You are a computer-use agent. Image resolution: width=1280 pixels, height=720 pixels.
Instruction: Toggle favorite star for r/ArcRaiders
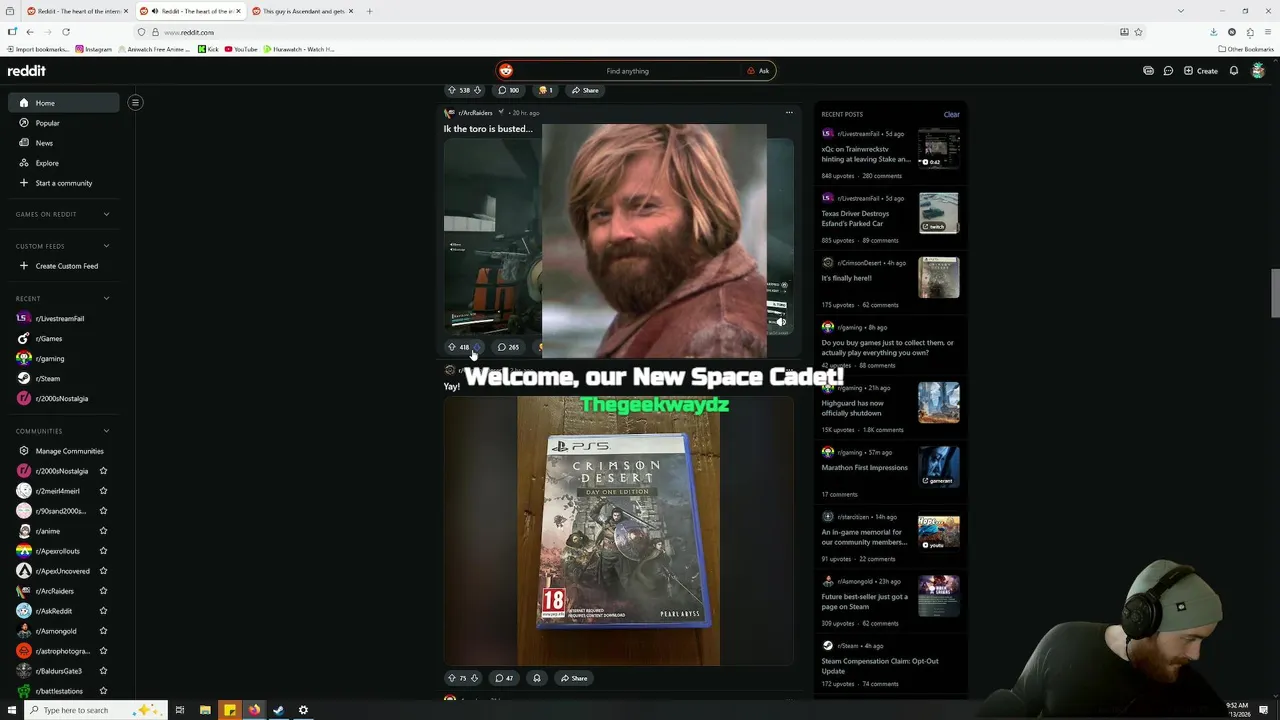(x=103, y=591)
